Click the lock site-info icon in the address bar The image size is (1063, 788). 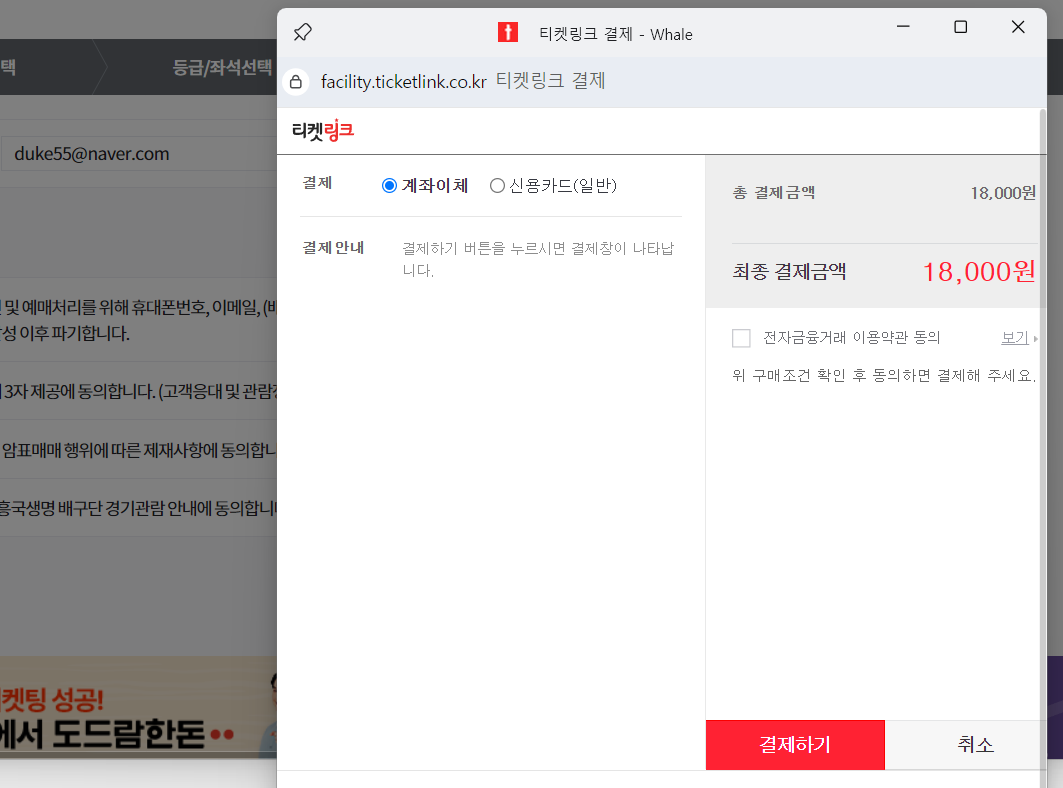296,82
